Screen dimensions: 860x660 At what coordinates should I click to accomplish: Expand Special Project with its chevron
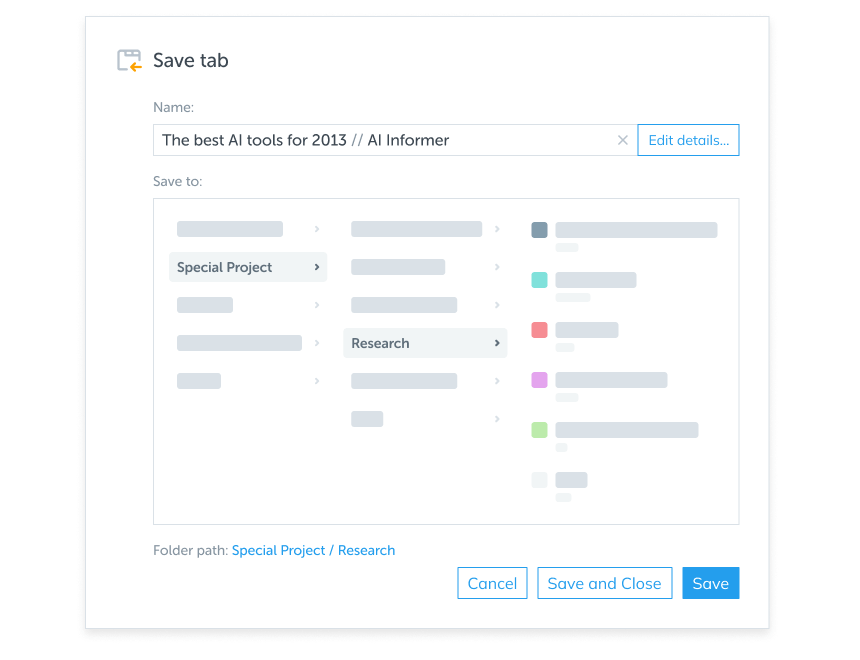click(317, 267)
